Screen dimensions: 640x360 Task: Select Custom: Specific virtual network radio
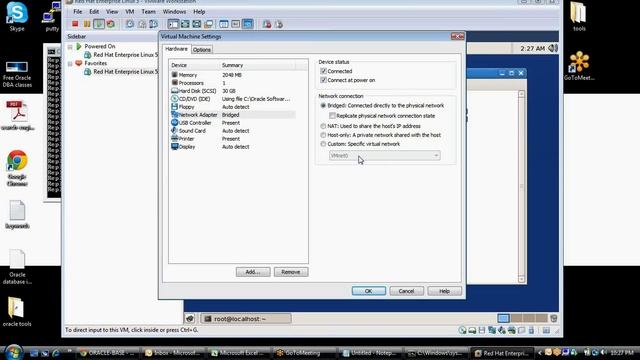(x=323, y=144)
